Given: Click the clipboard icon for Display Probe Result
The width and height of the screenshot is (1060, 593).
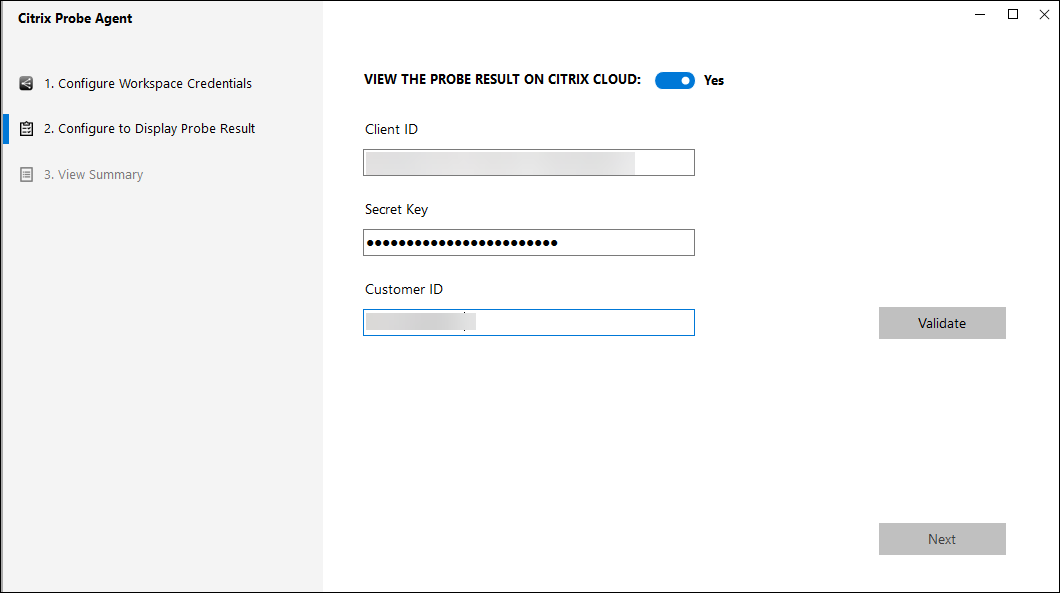Looking at the screenshot, I should 27,129.
